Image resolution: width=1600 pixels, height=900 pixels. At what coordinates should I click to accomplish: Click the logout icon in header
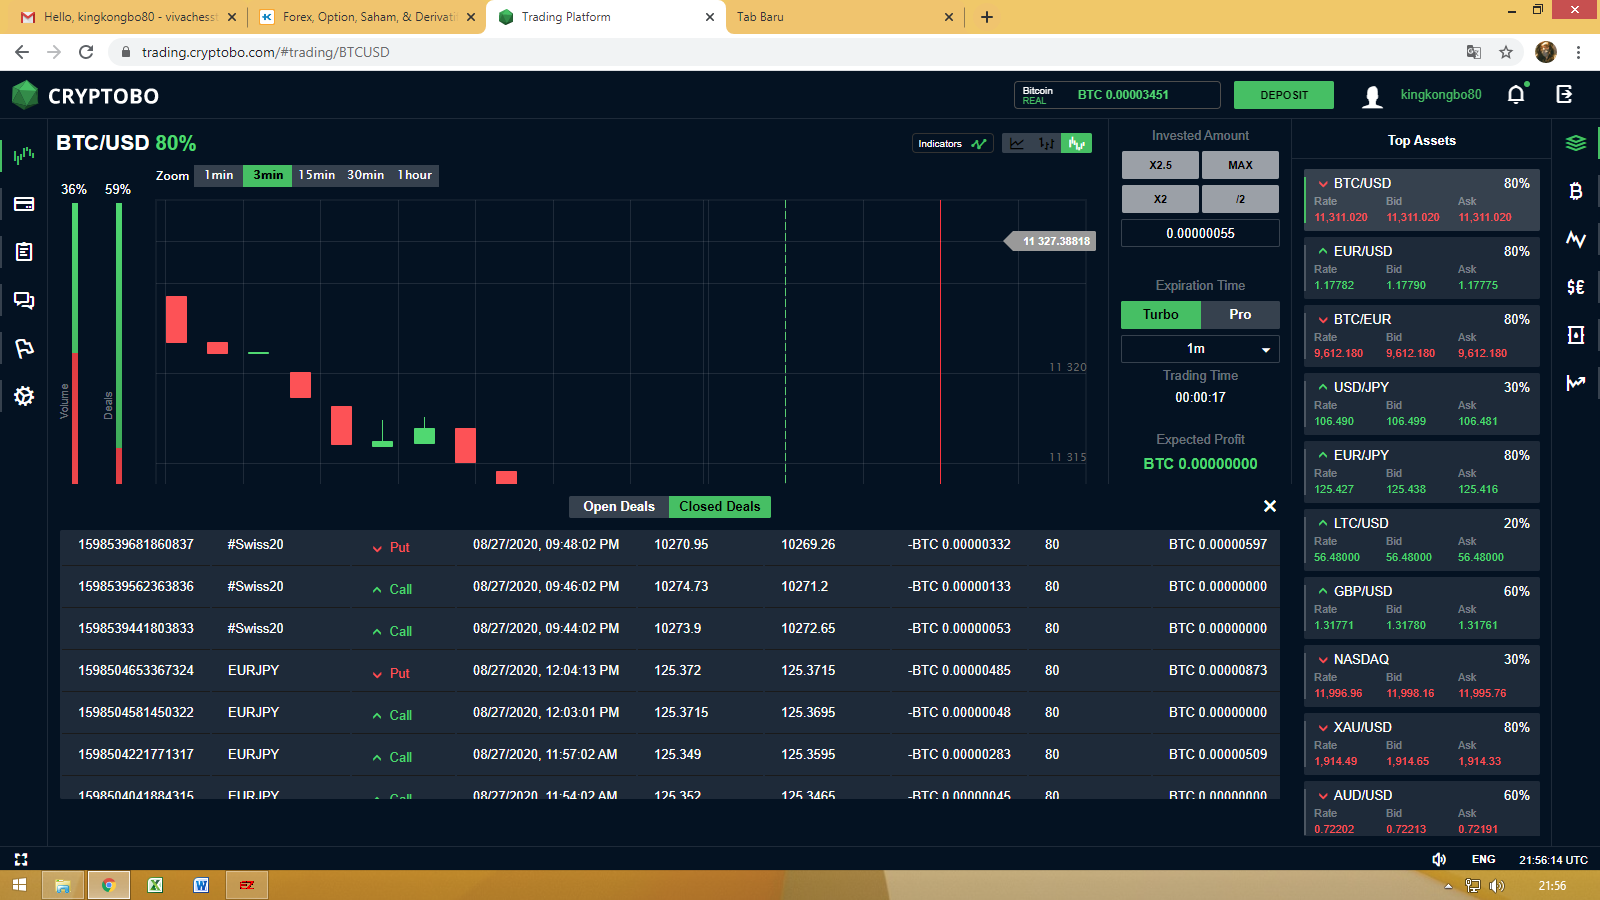[x=1565, y=94]
